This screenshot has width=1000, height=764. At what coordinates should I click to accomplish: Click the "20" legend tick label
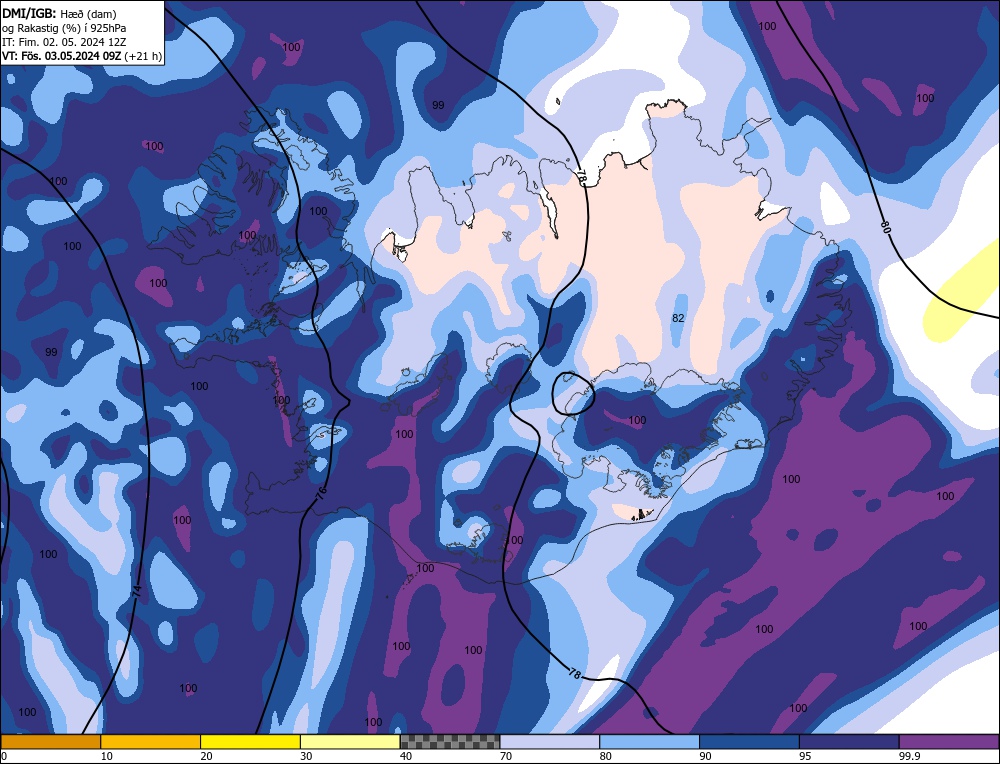pyautogui.click(x=207, y=756)
